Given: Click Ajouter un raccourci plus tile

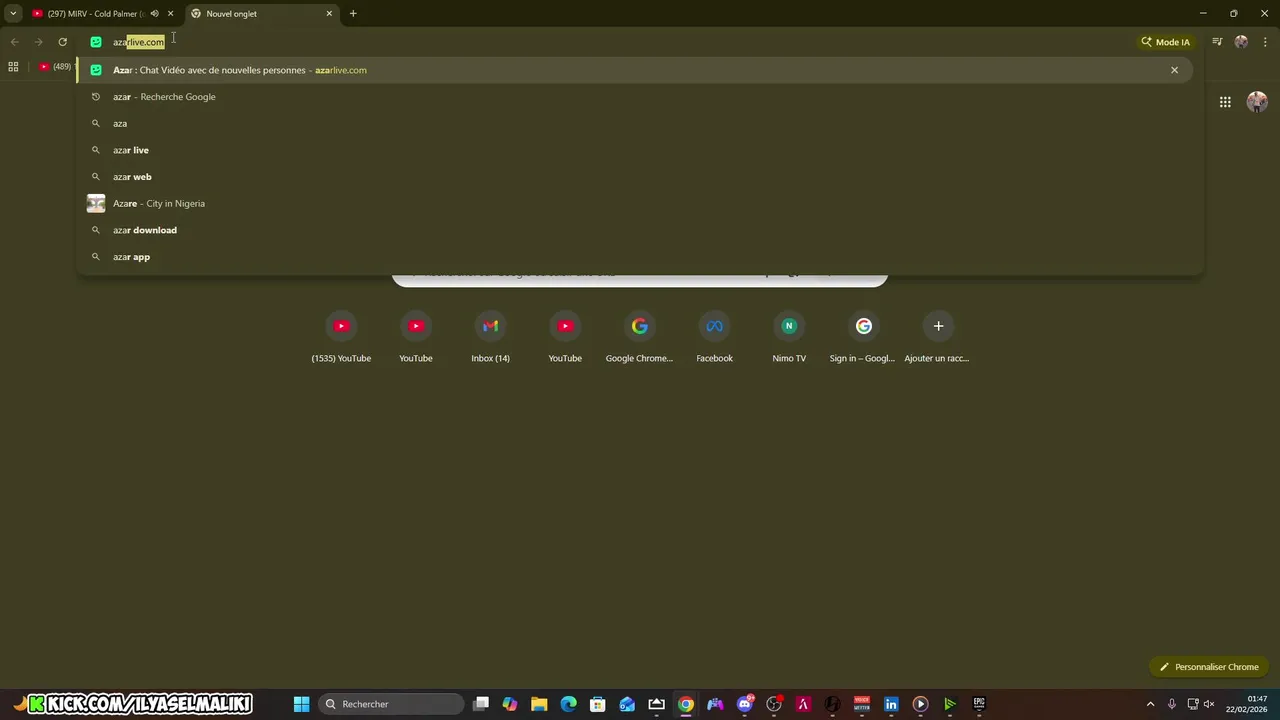Looking at the screenshot, I should (x=938, y=338).
